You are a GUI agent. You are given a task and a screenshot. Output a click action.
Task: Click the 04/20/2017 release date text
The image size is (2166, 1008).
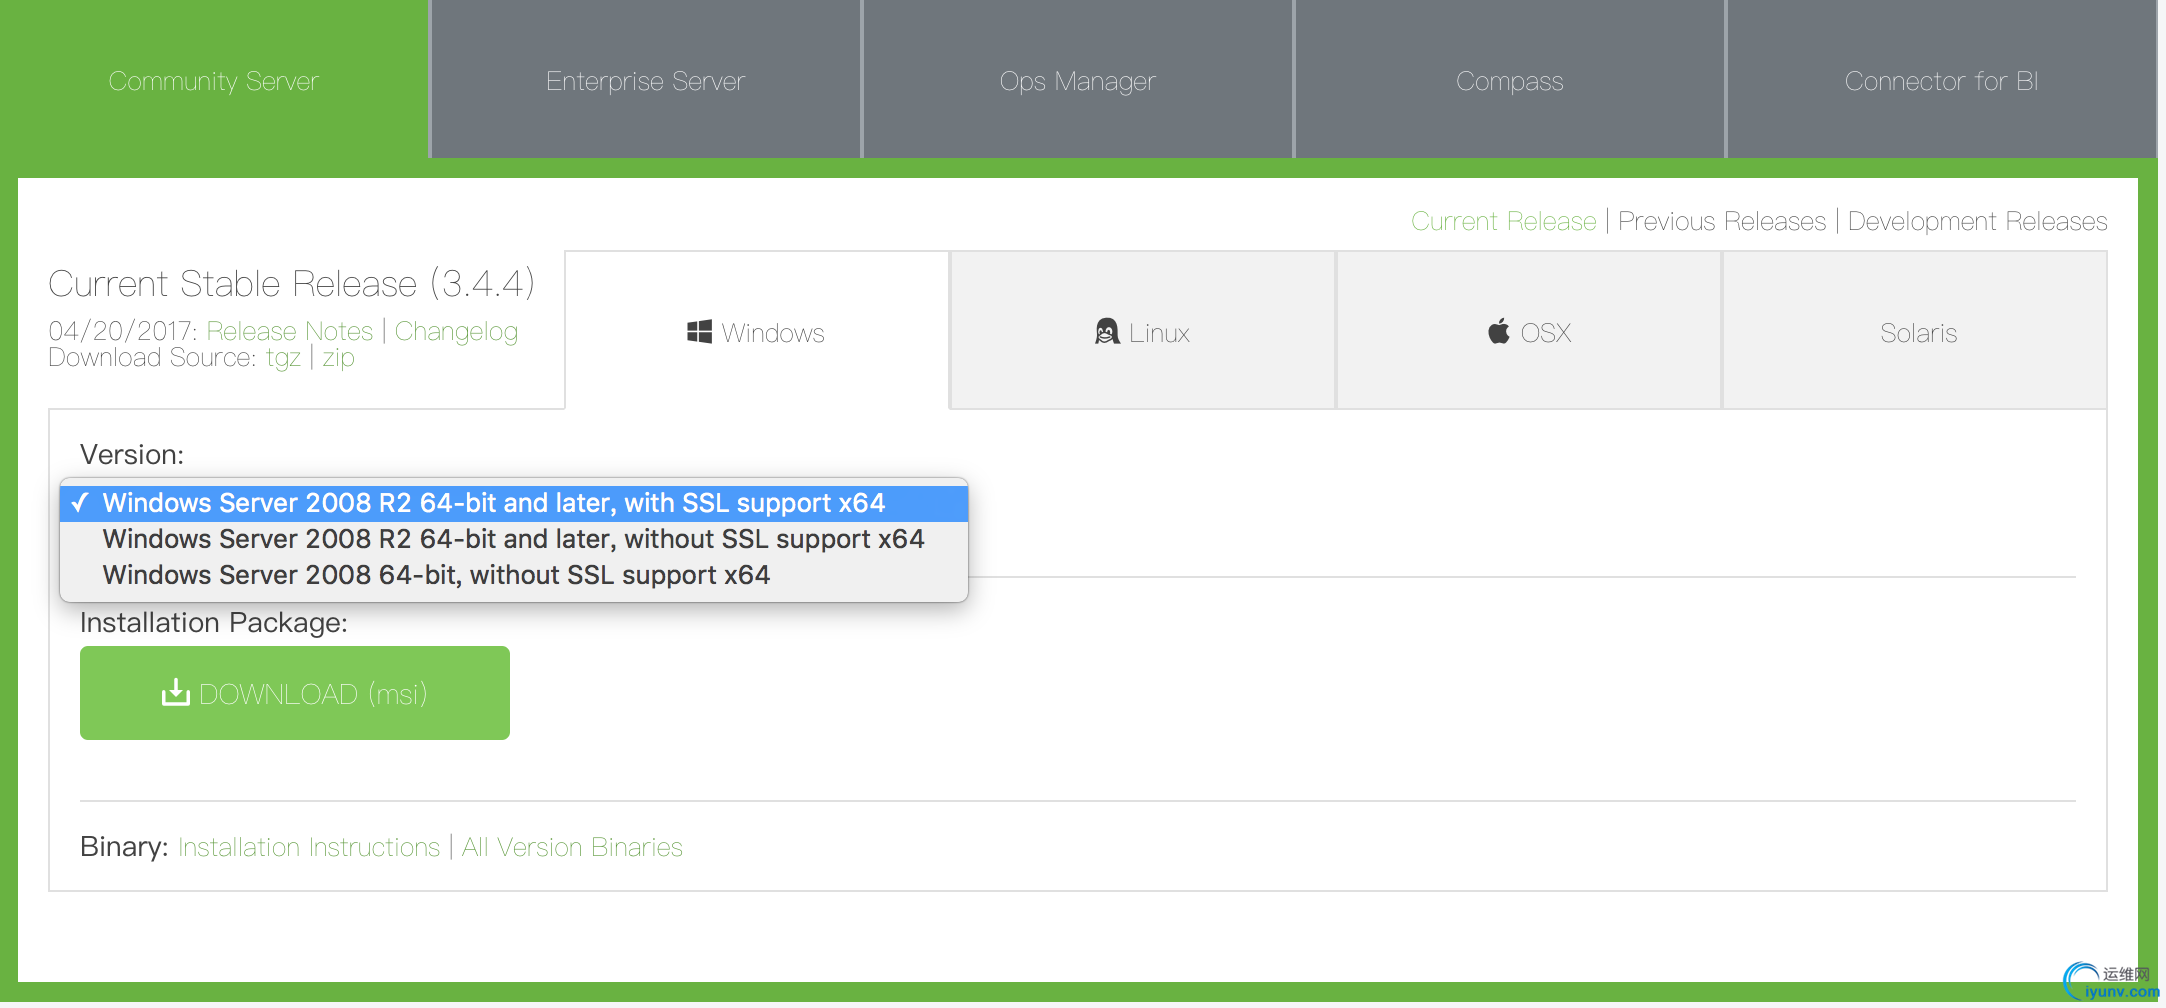coord(123,331)
